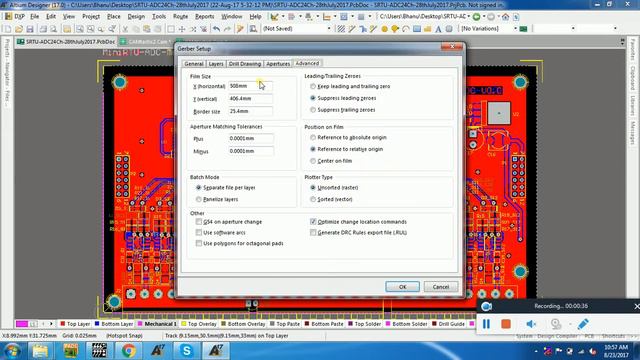Click the undo arrow icon
The height and width of the screenshot is (360, 640).
[216, 29]
